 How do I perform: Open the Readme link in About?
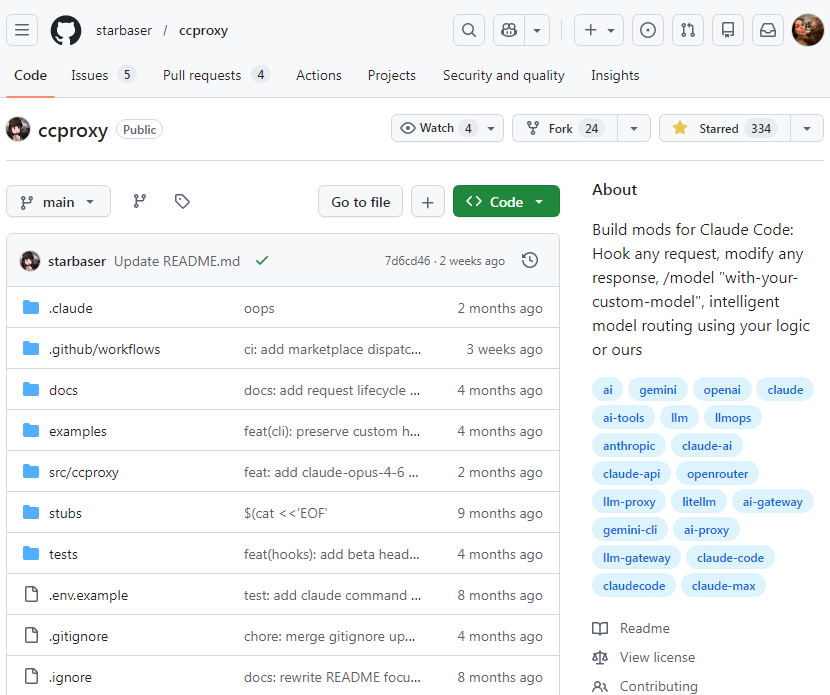631,628
